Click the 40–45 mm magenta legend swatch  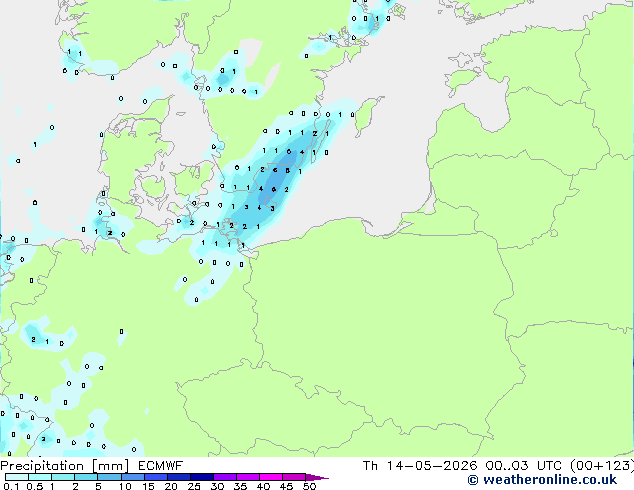pyautogui.click(x=271, y=477)
